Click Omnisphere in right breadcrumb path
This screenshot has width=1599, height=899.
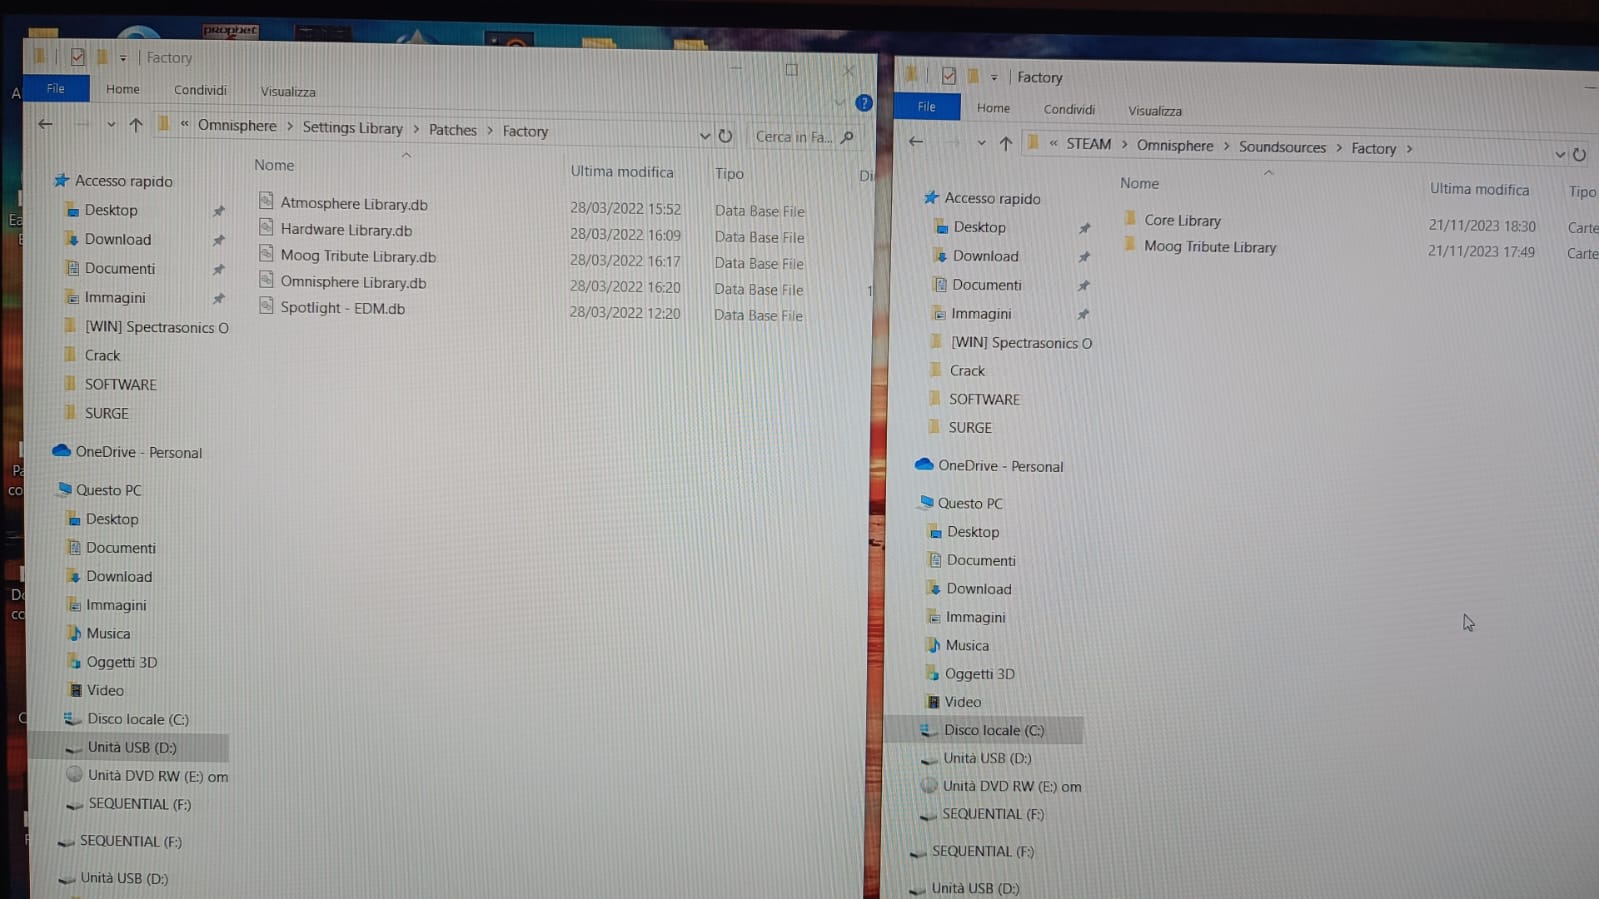[x=1175, y=145]
